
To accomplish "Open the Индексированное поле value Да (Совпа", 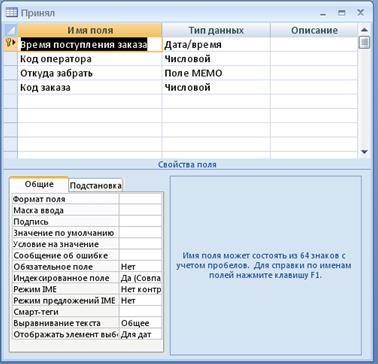I will pyautogui.click(x=141, y=278).
